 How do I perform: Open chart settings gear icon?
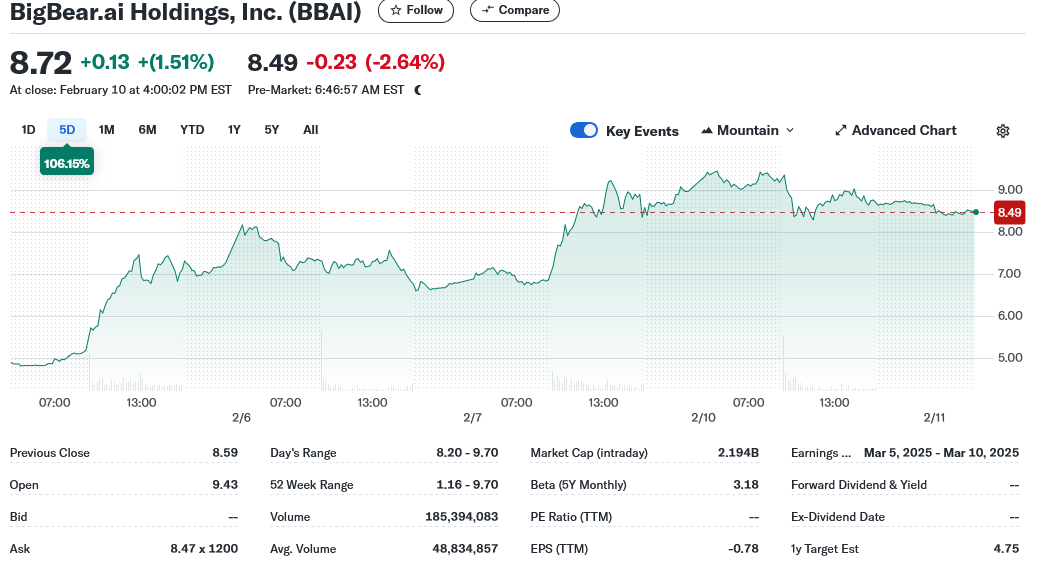click(1002, 131)
